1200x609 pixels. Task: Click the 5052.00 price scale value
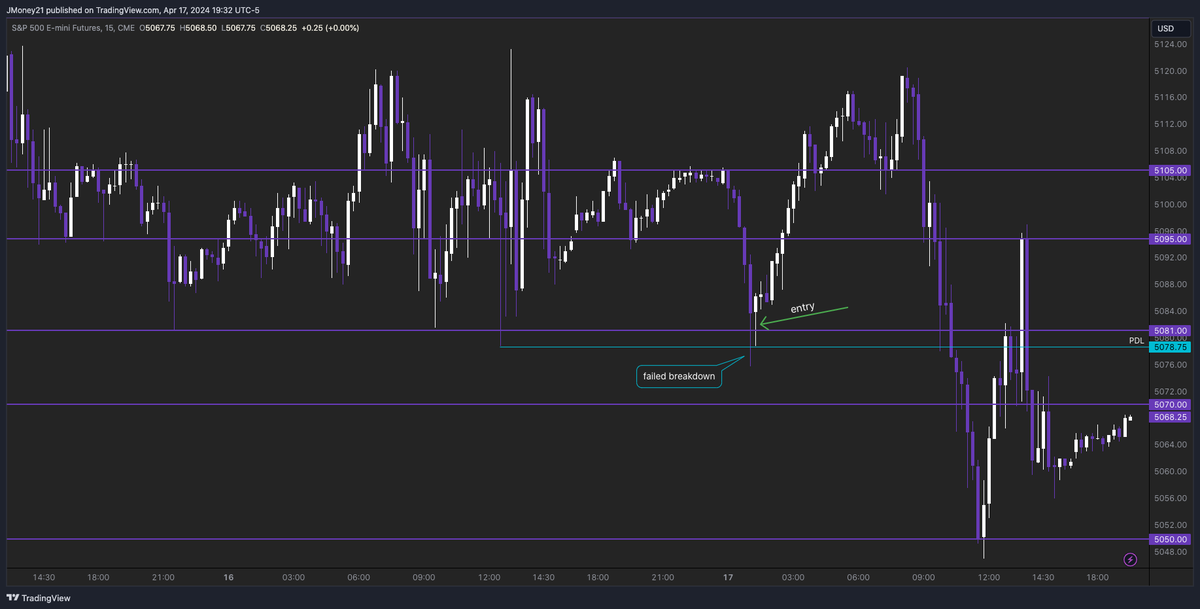coord(1169,524)
